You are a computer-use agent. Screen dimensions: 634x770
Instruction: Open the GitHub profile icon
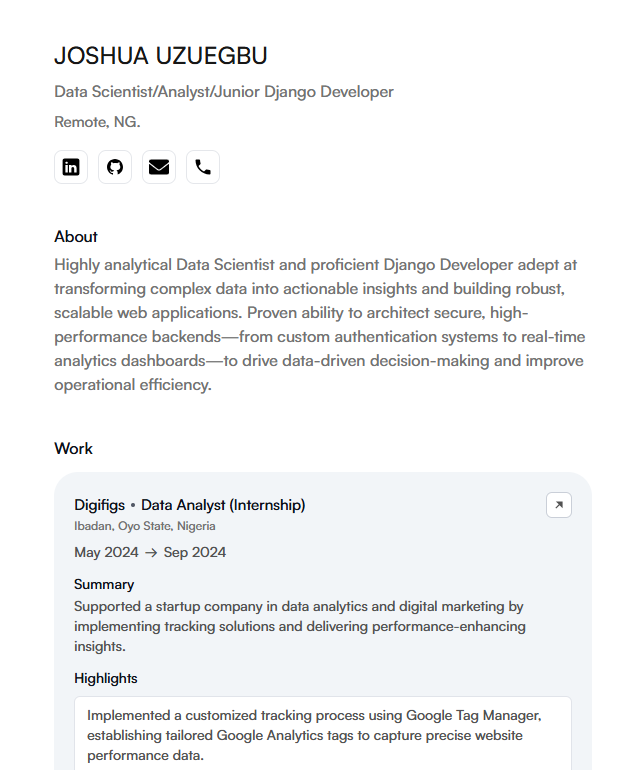[115, 167]
